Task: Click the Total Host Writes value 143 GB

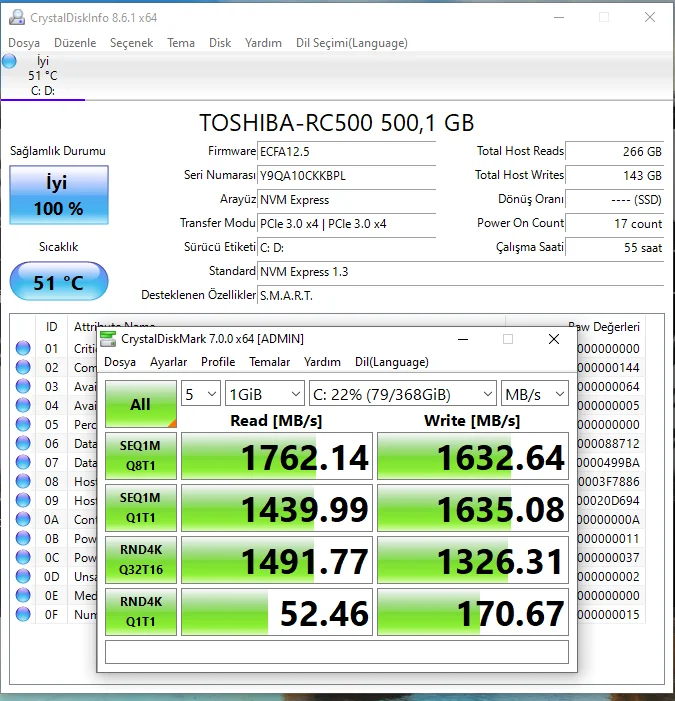Action: [x=615, y=176]
